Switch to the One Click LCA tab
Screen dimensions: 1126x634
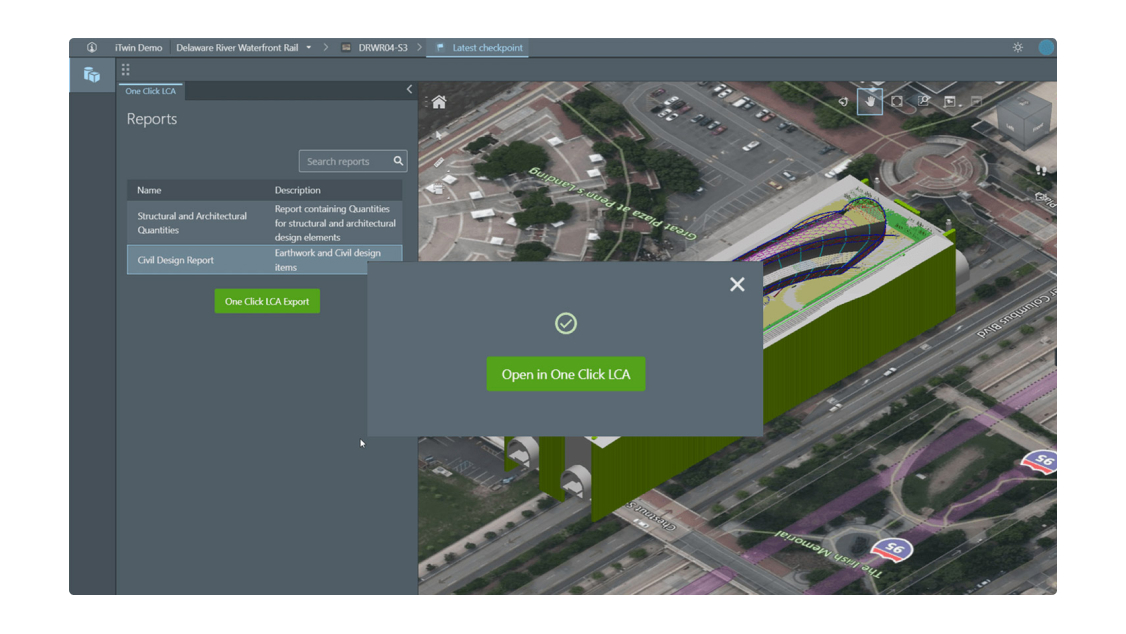tap(151, 91)
